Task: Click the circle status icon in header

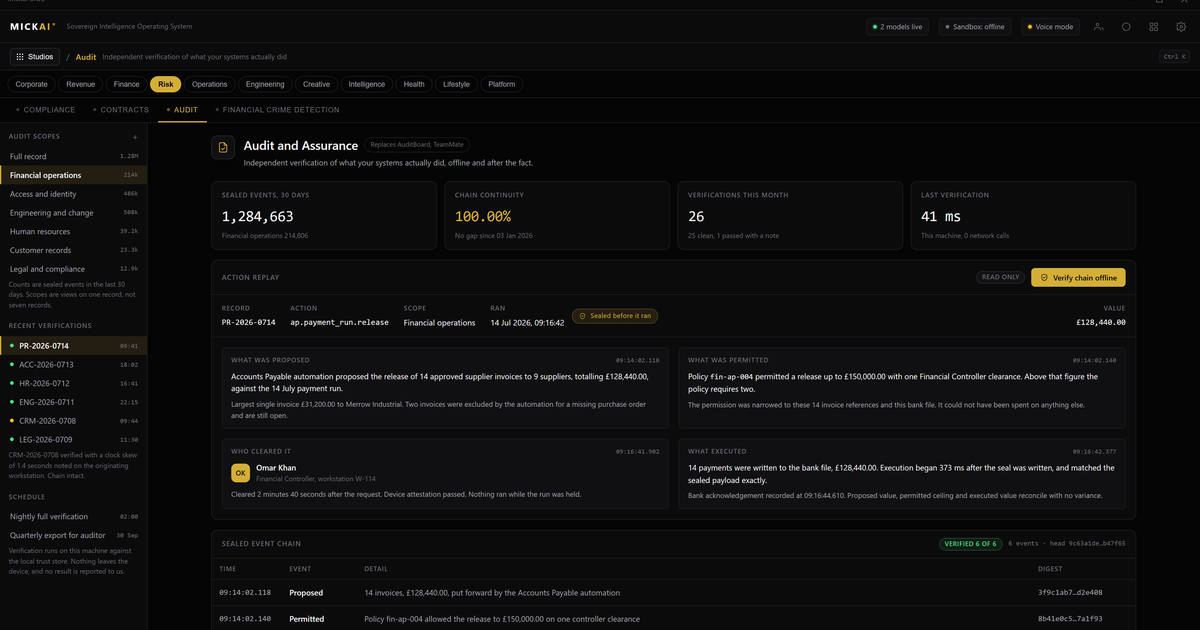Action: [1126, 27]
